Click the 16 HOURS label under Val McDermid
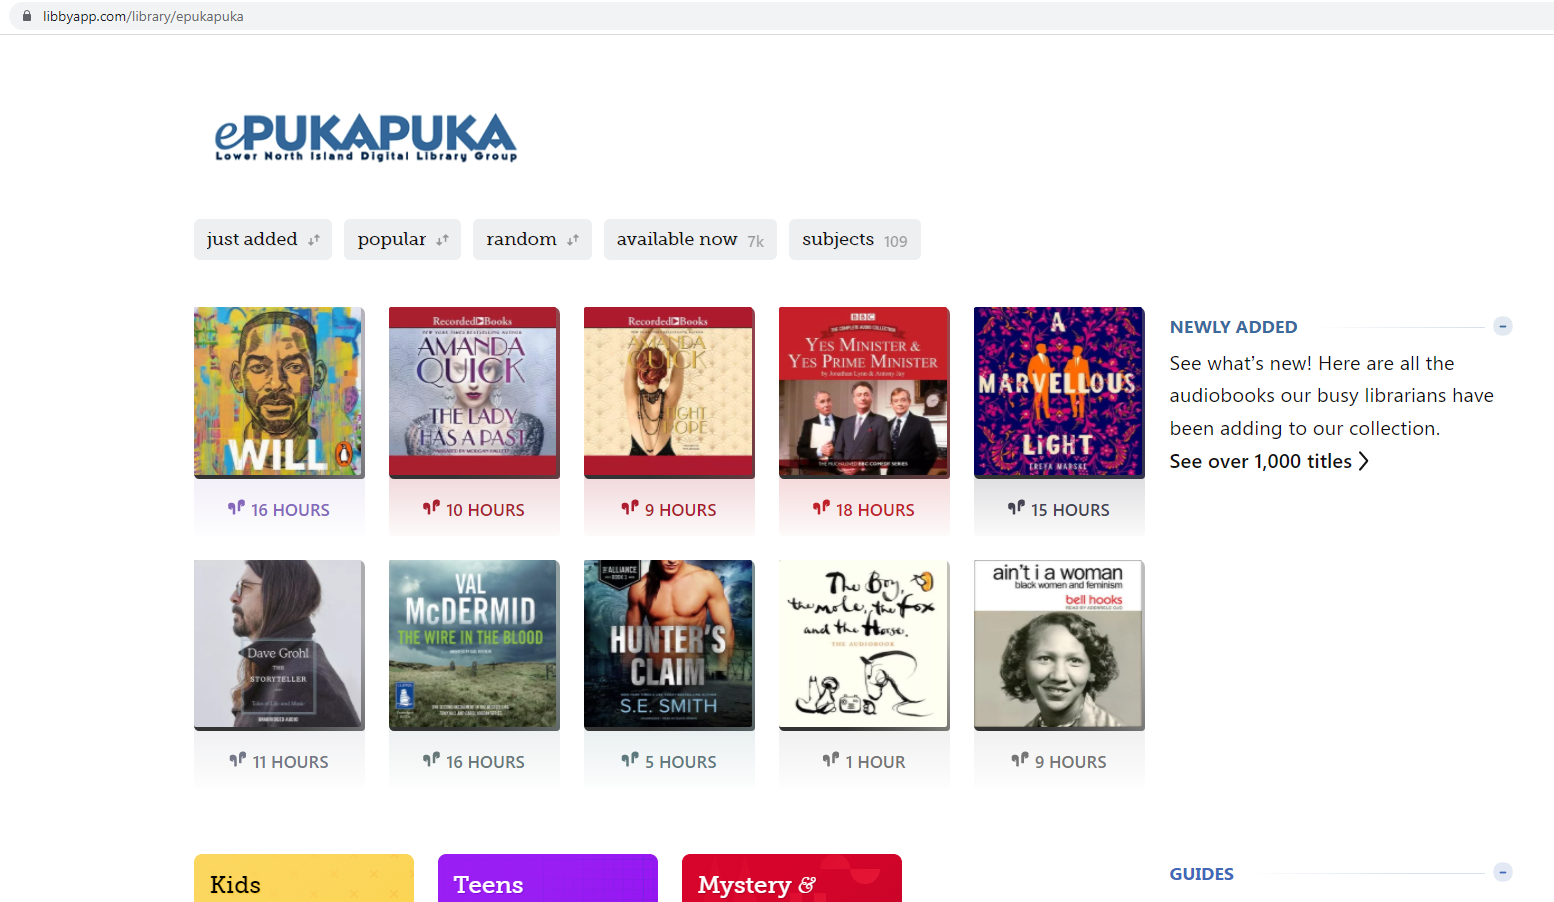Viewport: 1554px width, 902px height. coord(485,762)
